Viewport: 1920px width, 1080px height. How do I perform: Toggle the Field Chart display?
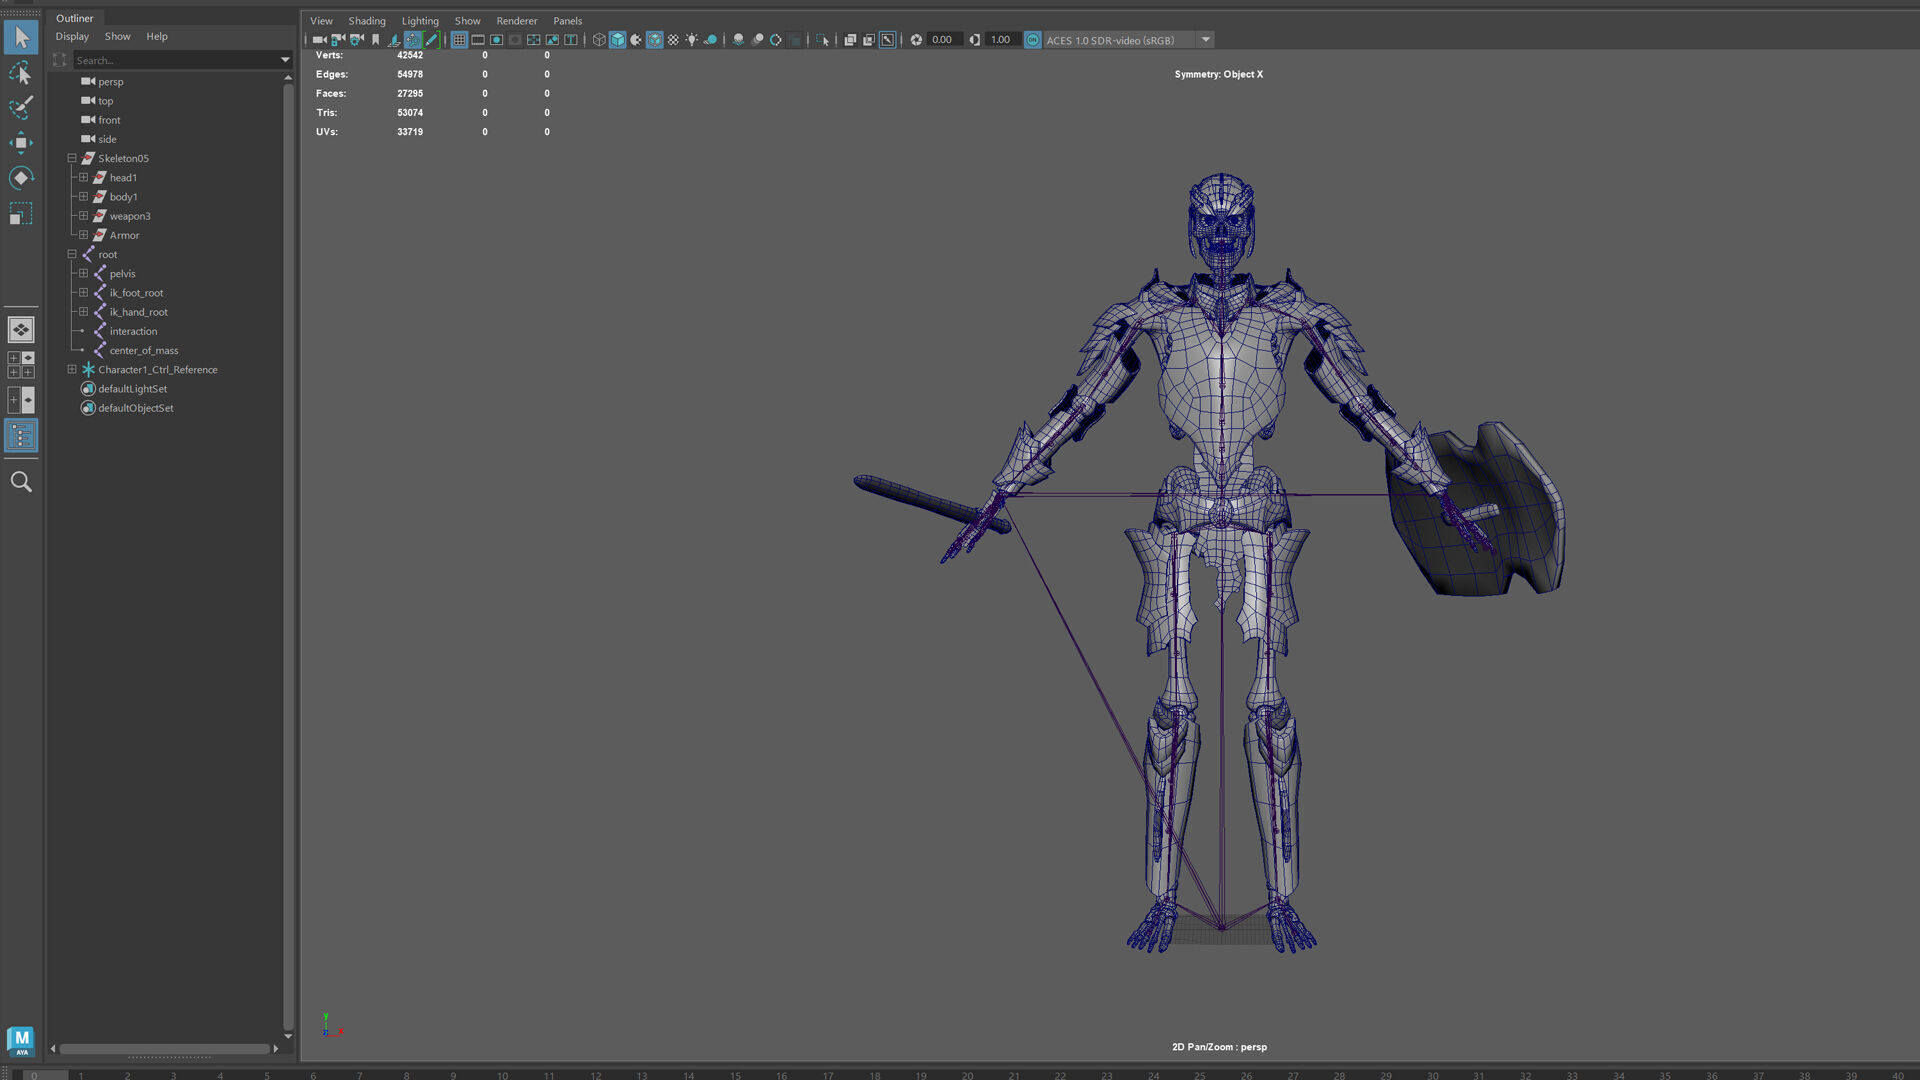coord(533,40)
